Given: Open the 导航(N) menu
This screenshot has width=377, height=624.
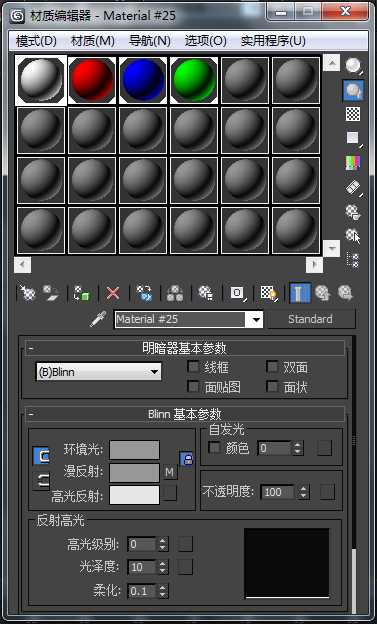Looking at the screenshot, I should pyautogui.click(x=150, y=41).
